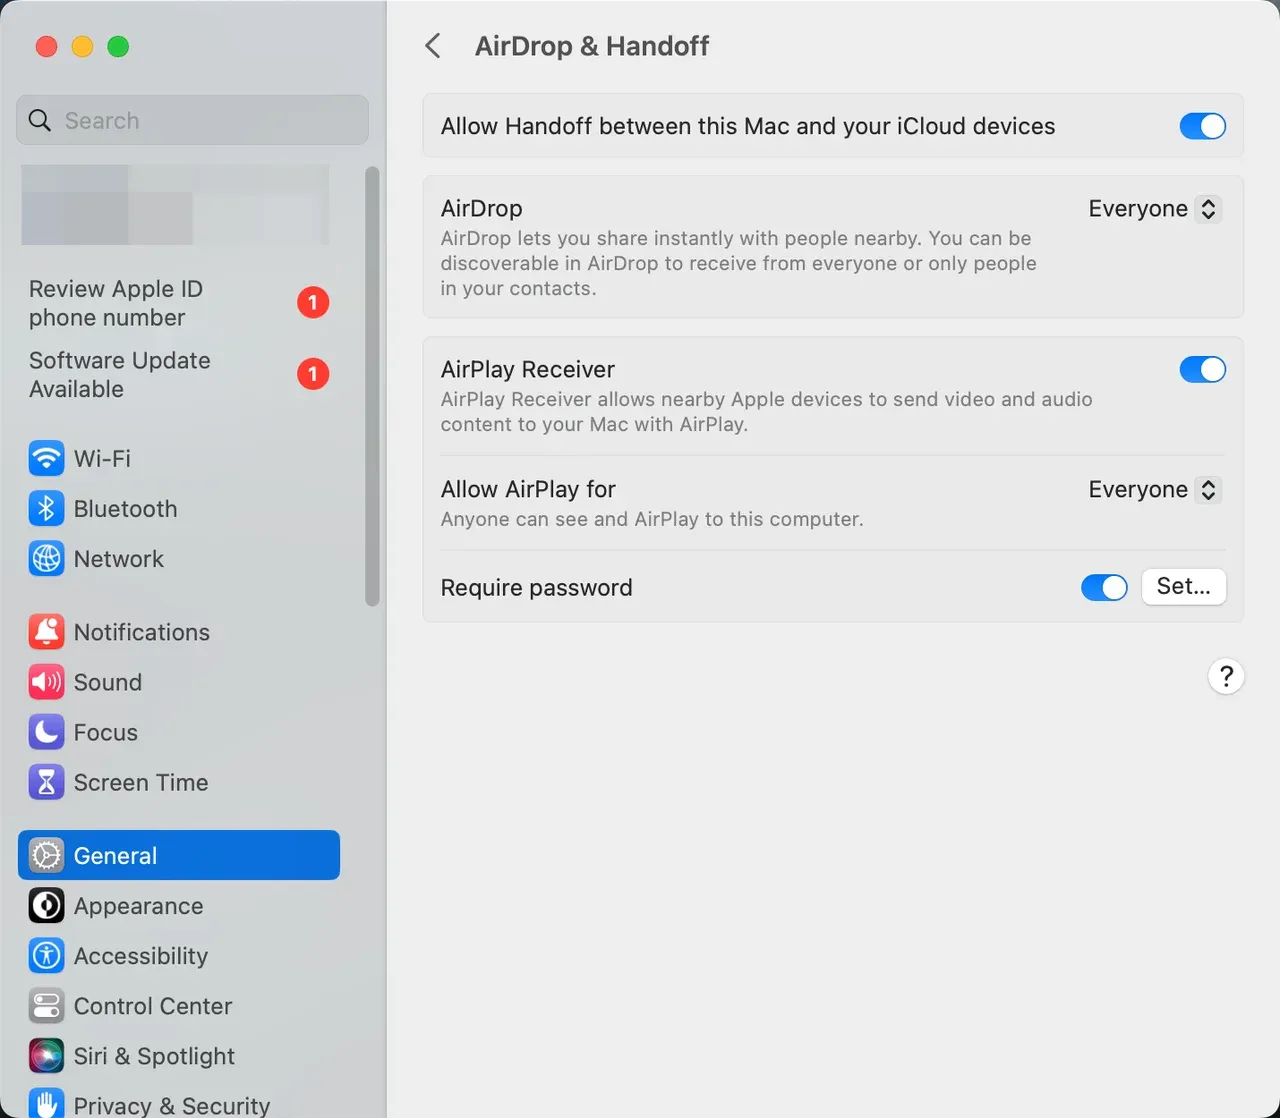Click into the Search field
1280x1118 pixels.
(x=192, y=120)
